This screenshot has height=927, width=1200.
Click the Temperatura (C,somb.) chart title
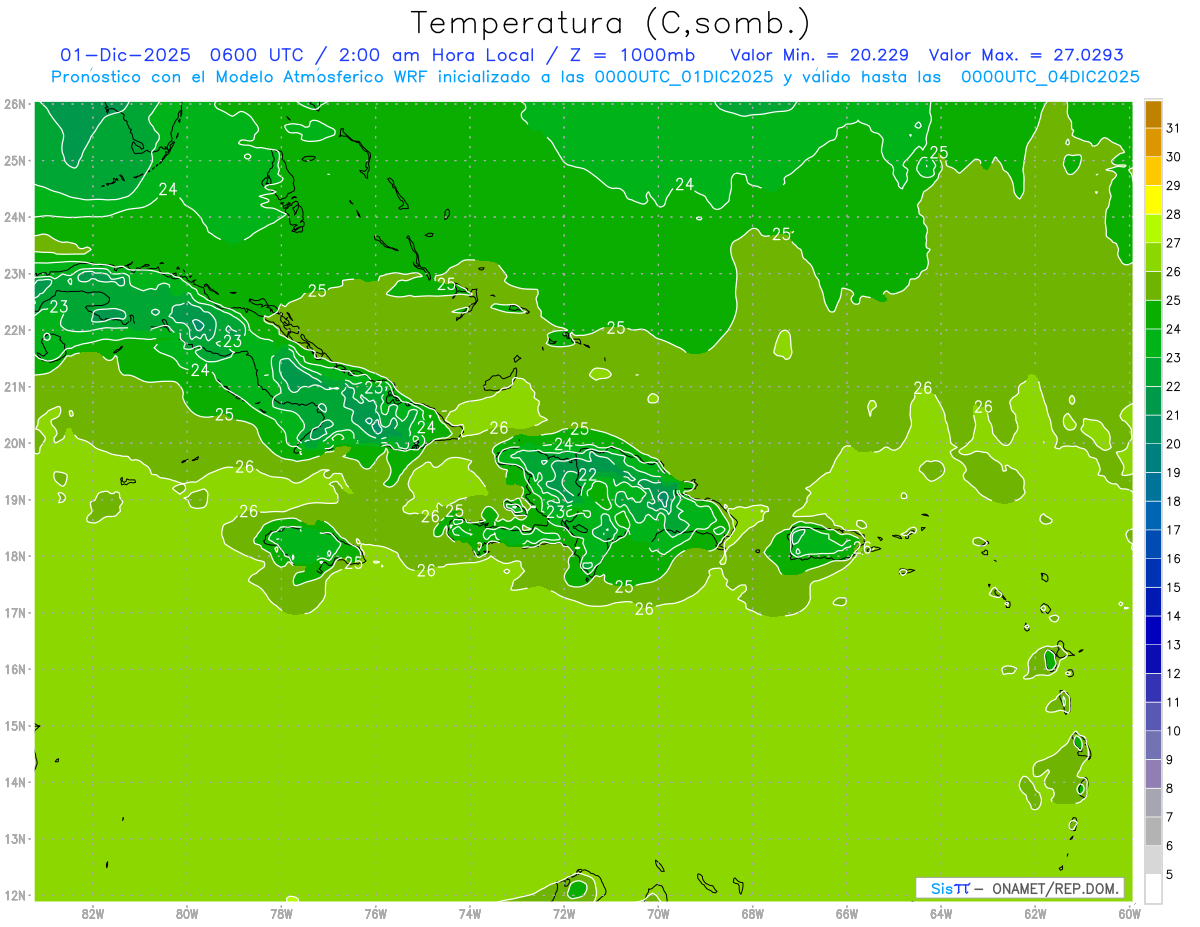[x=611, y=23]
